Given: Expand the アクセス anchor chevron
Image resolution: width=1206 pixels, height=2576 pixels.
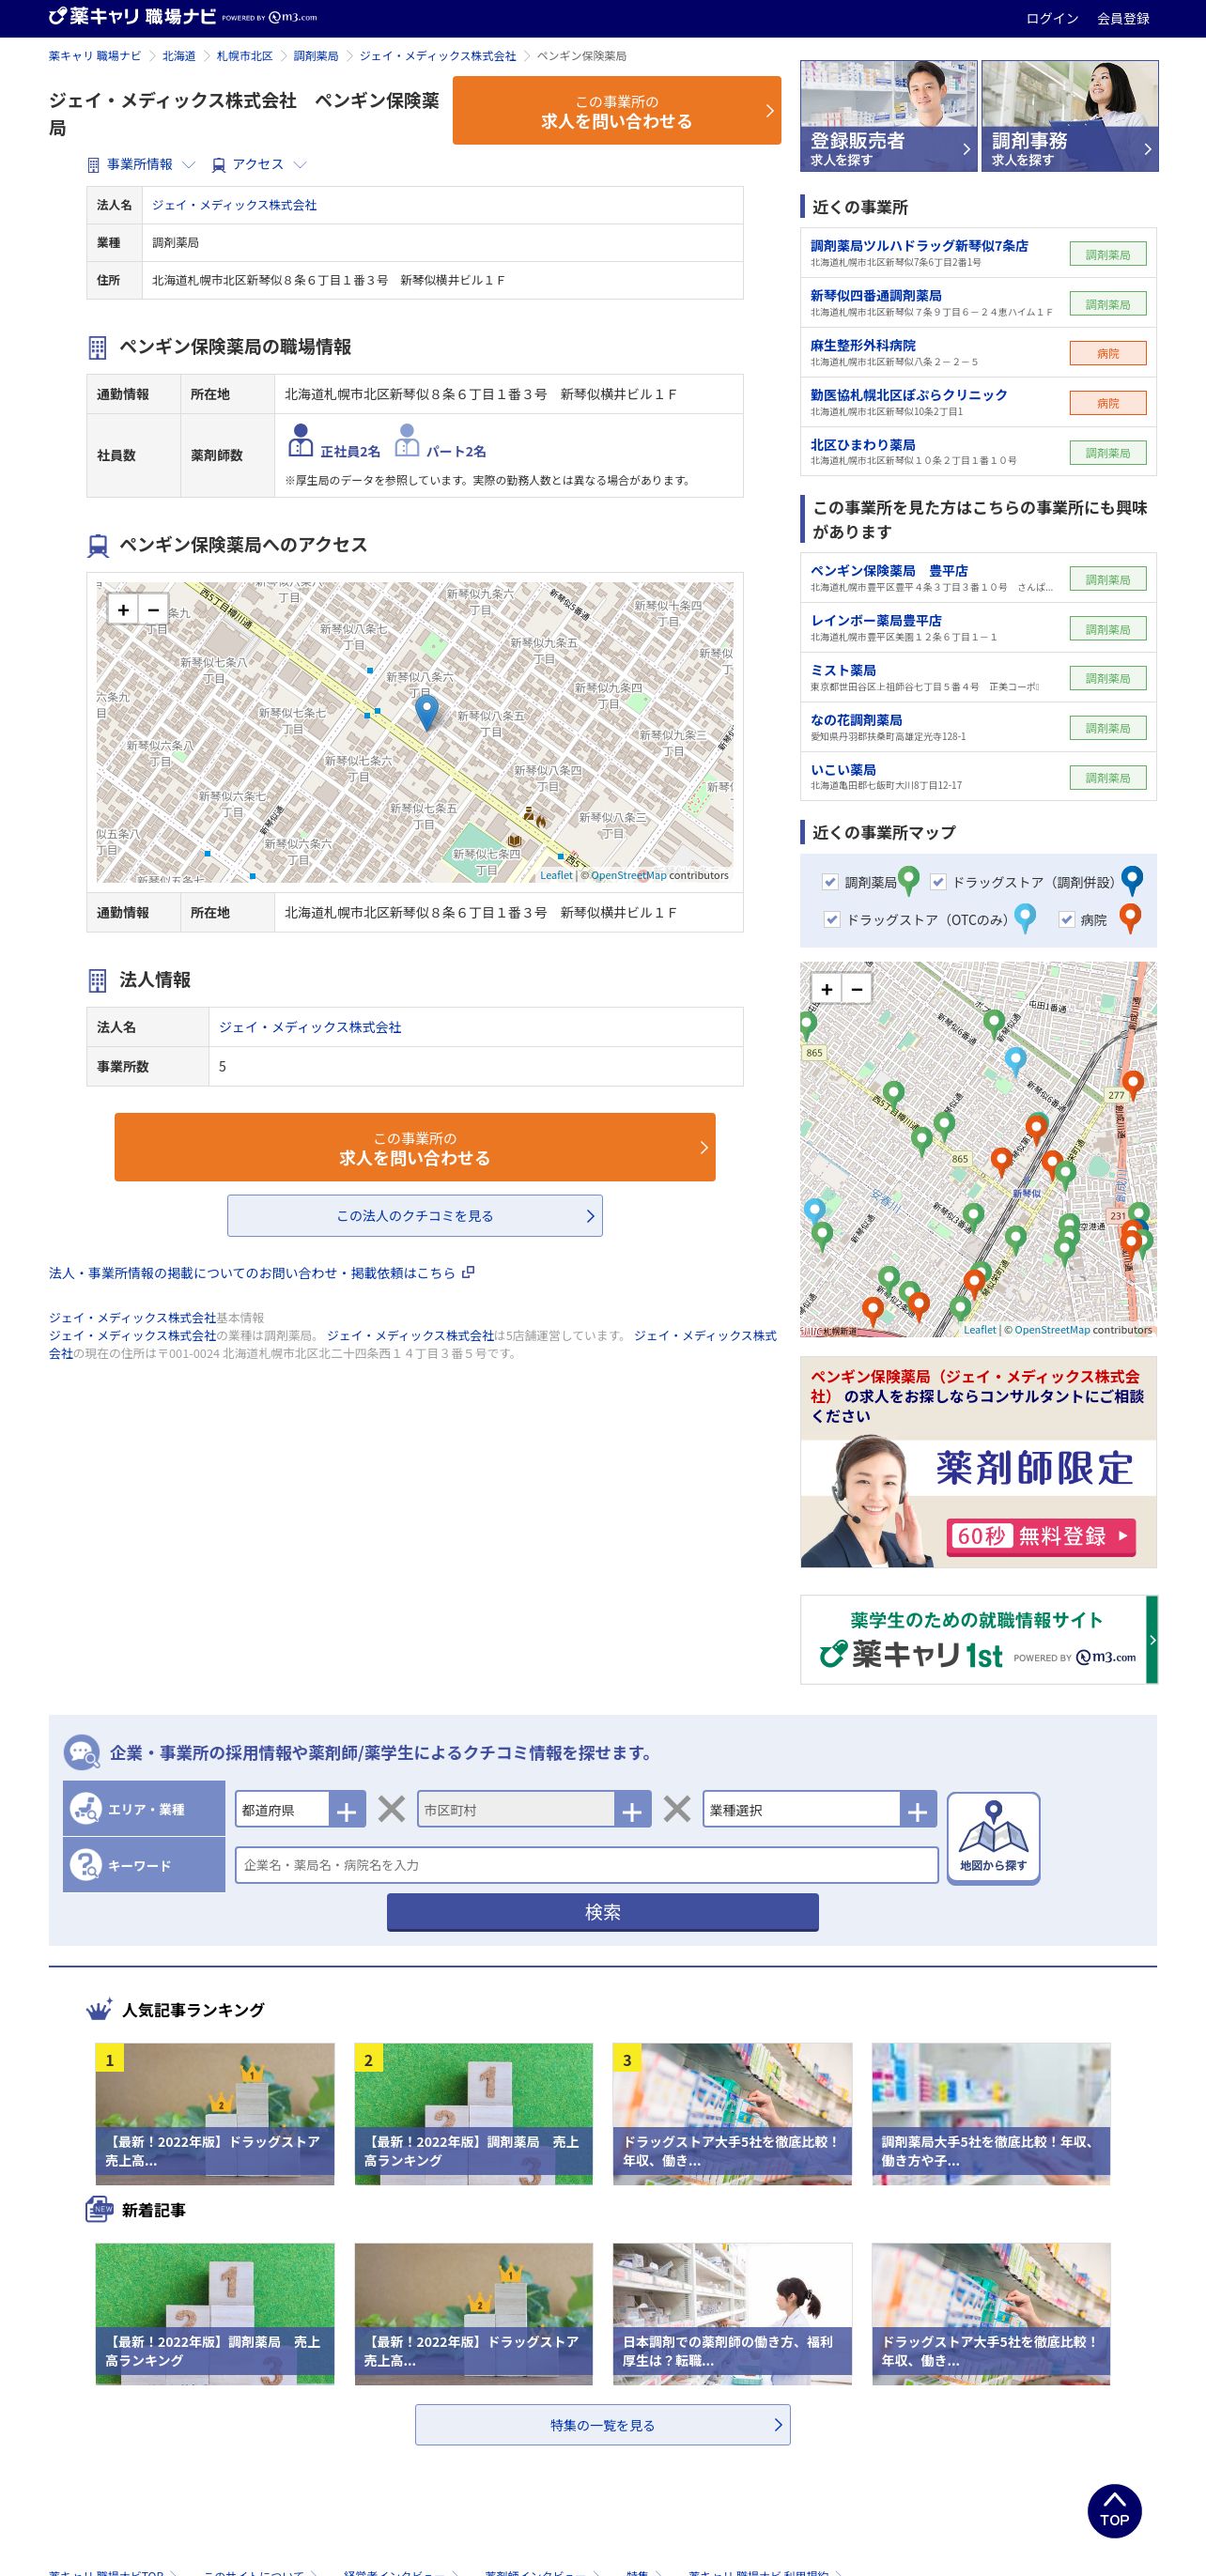Looking at the screenshot, I should click(x=299, y=164).
